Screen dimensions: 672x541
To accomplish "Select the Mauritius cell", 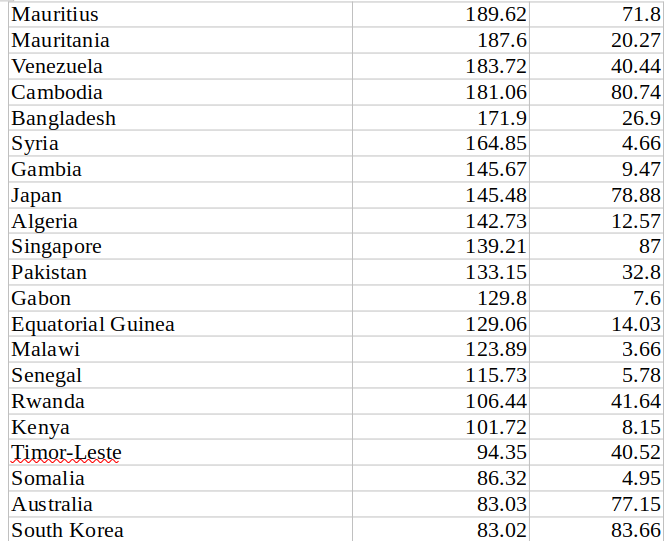I will (180, 15).
